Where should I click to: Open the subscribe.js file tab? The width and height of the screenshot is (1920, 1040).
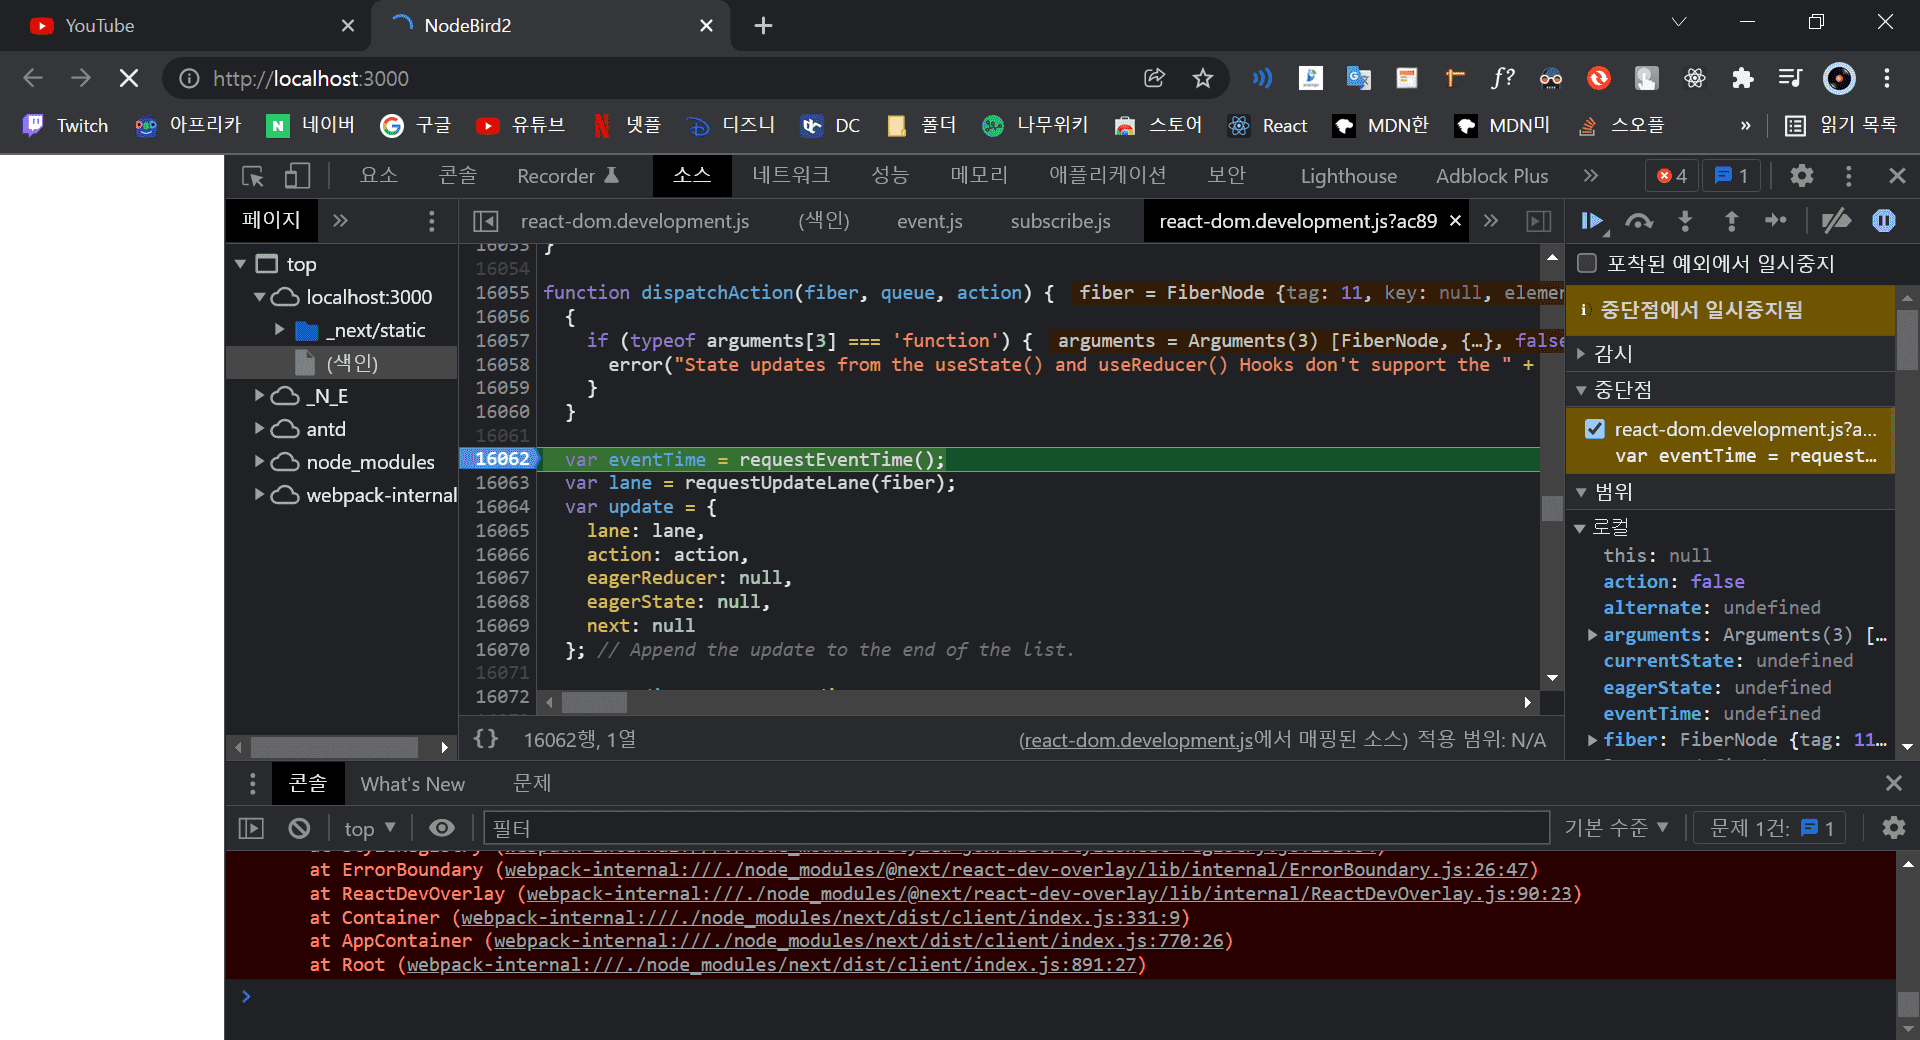[x=1060, y=221]
